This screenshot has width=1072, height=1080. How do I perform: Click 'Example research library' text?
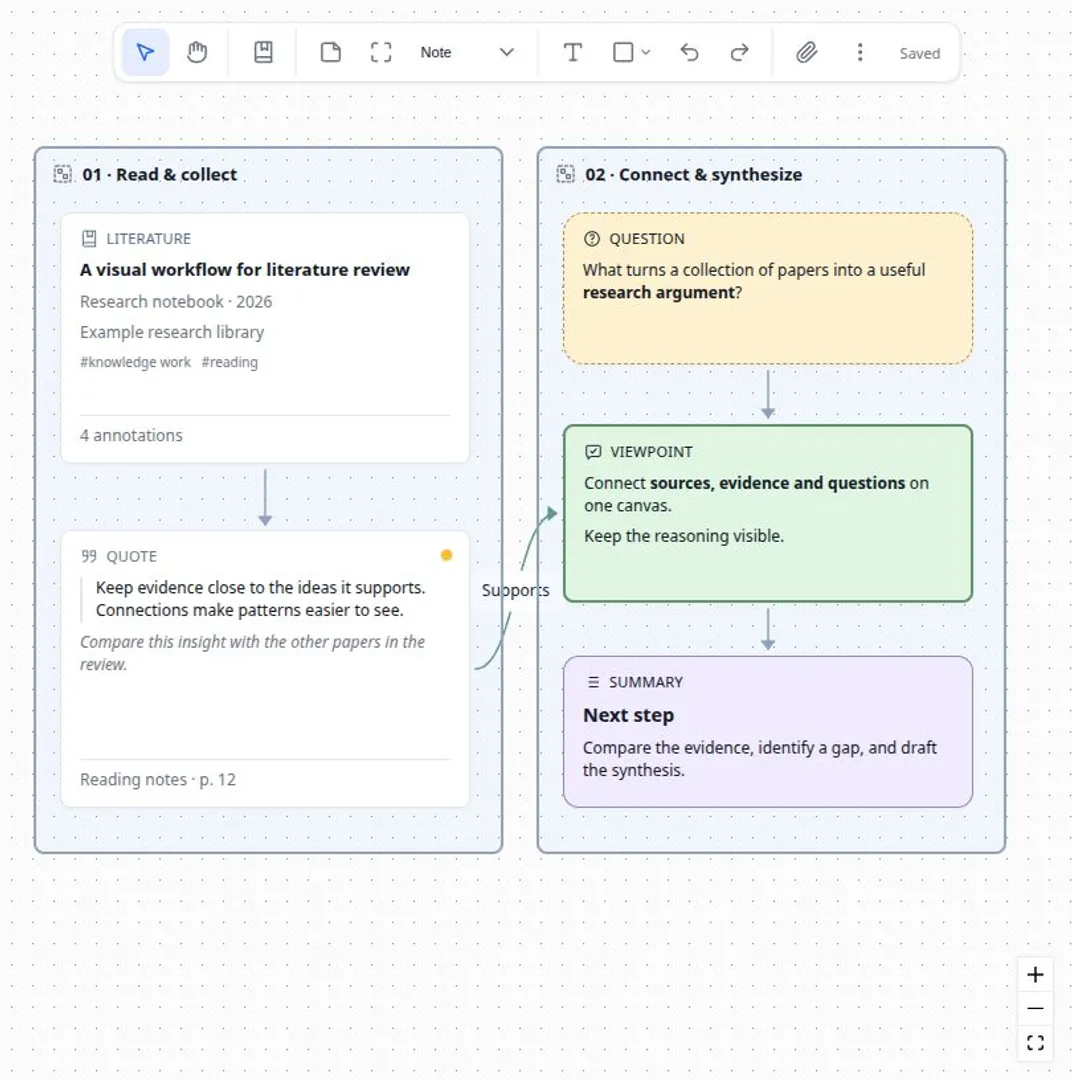pyautogui.click(x=172, y=332)
